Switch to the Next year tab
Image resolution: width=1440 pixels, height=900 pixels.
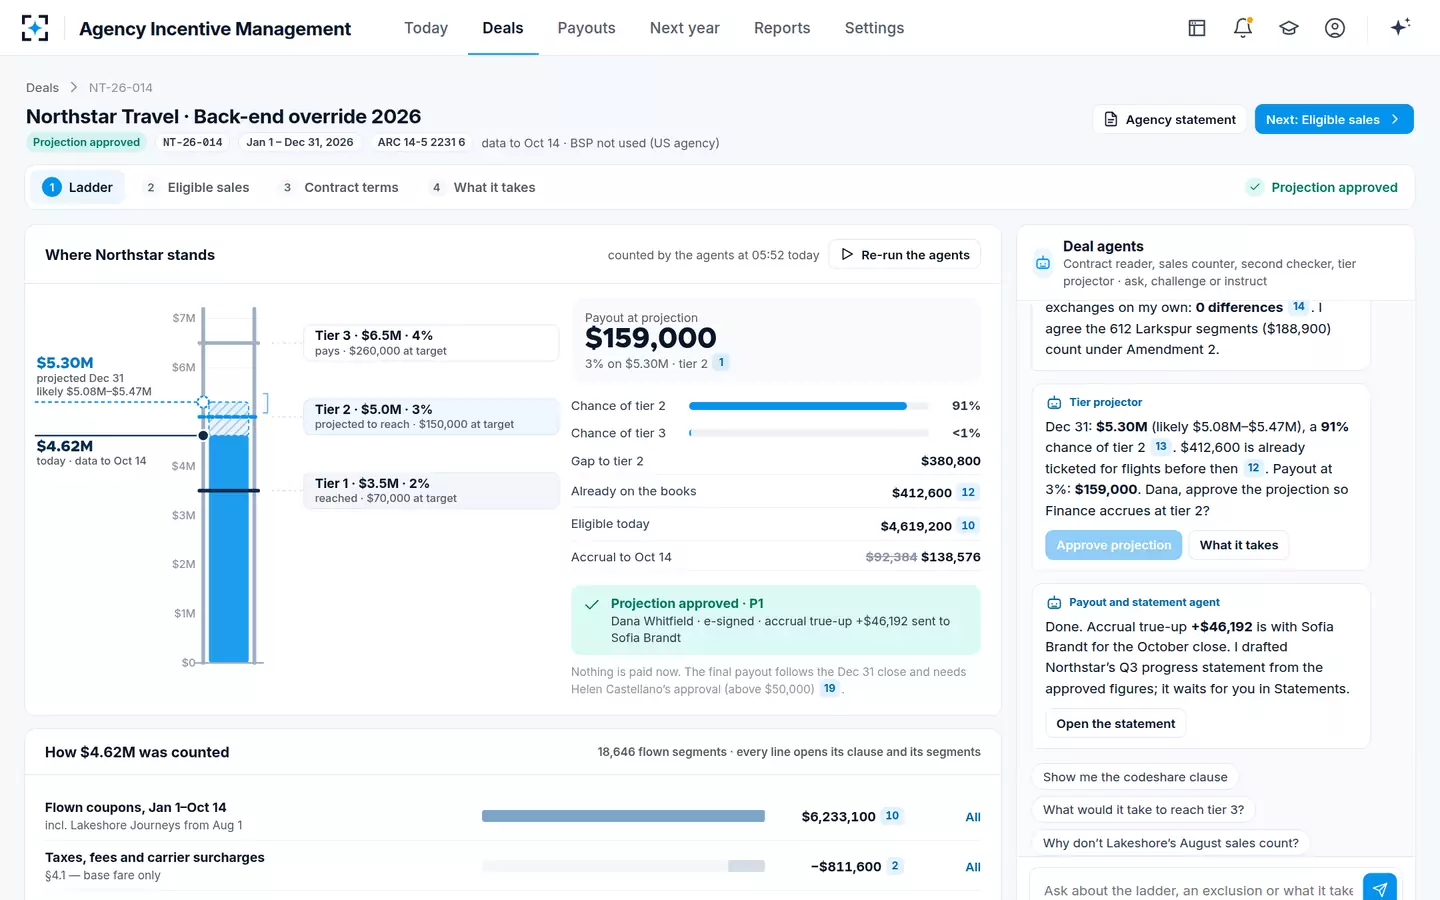pos(685,28)
